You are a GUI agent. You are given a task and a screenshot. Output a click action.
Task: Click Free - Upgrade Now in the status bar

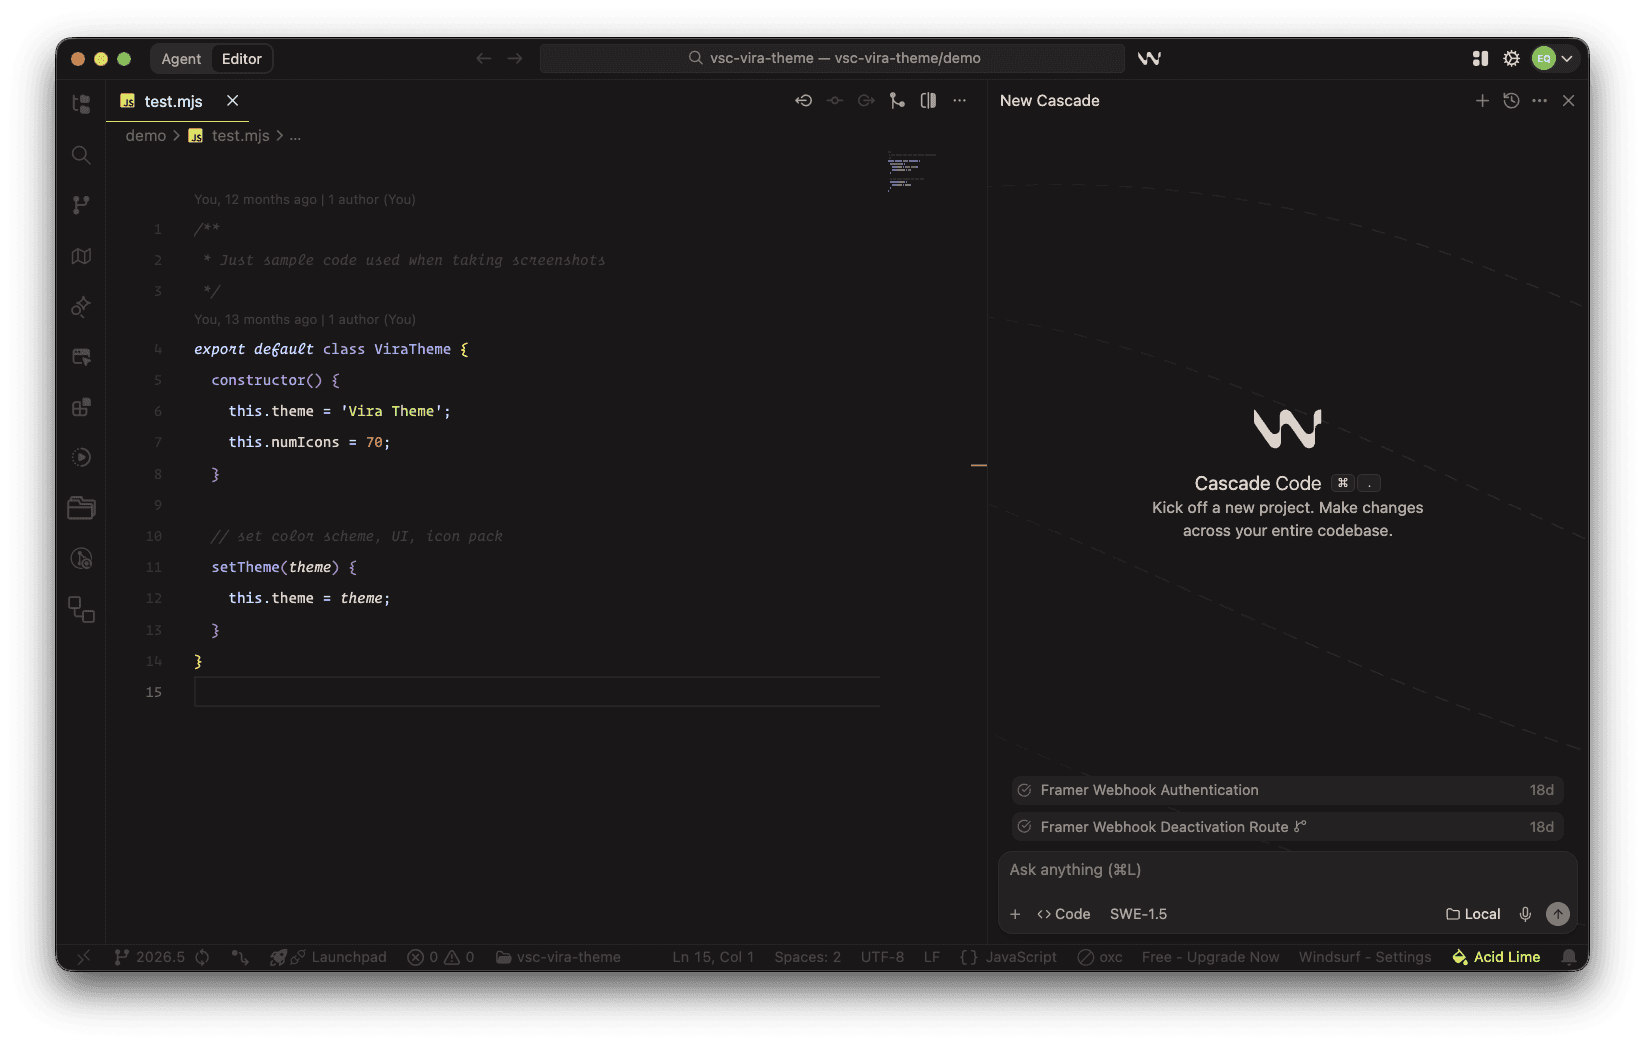point(1210,957)
